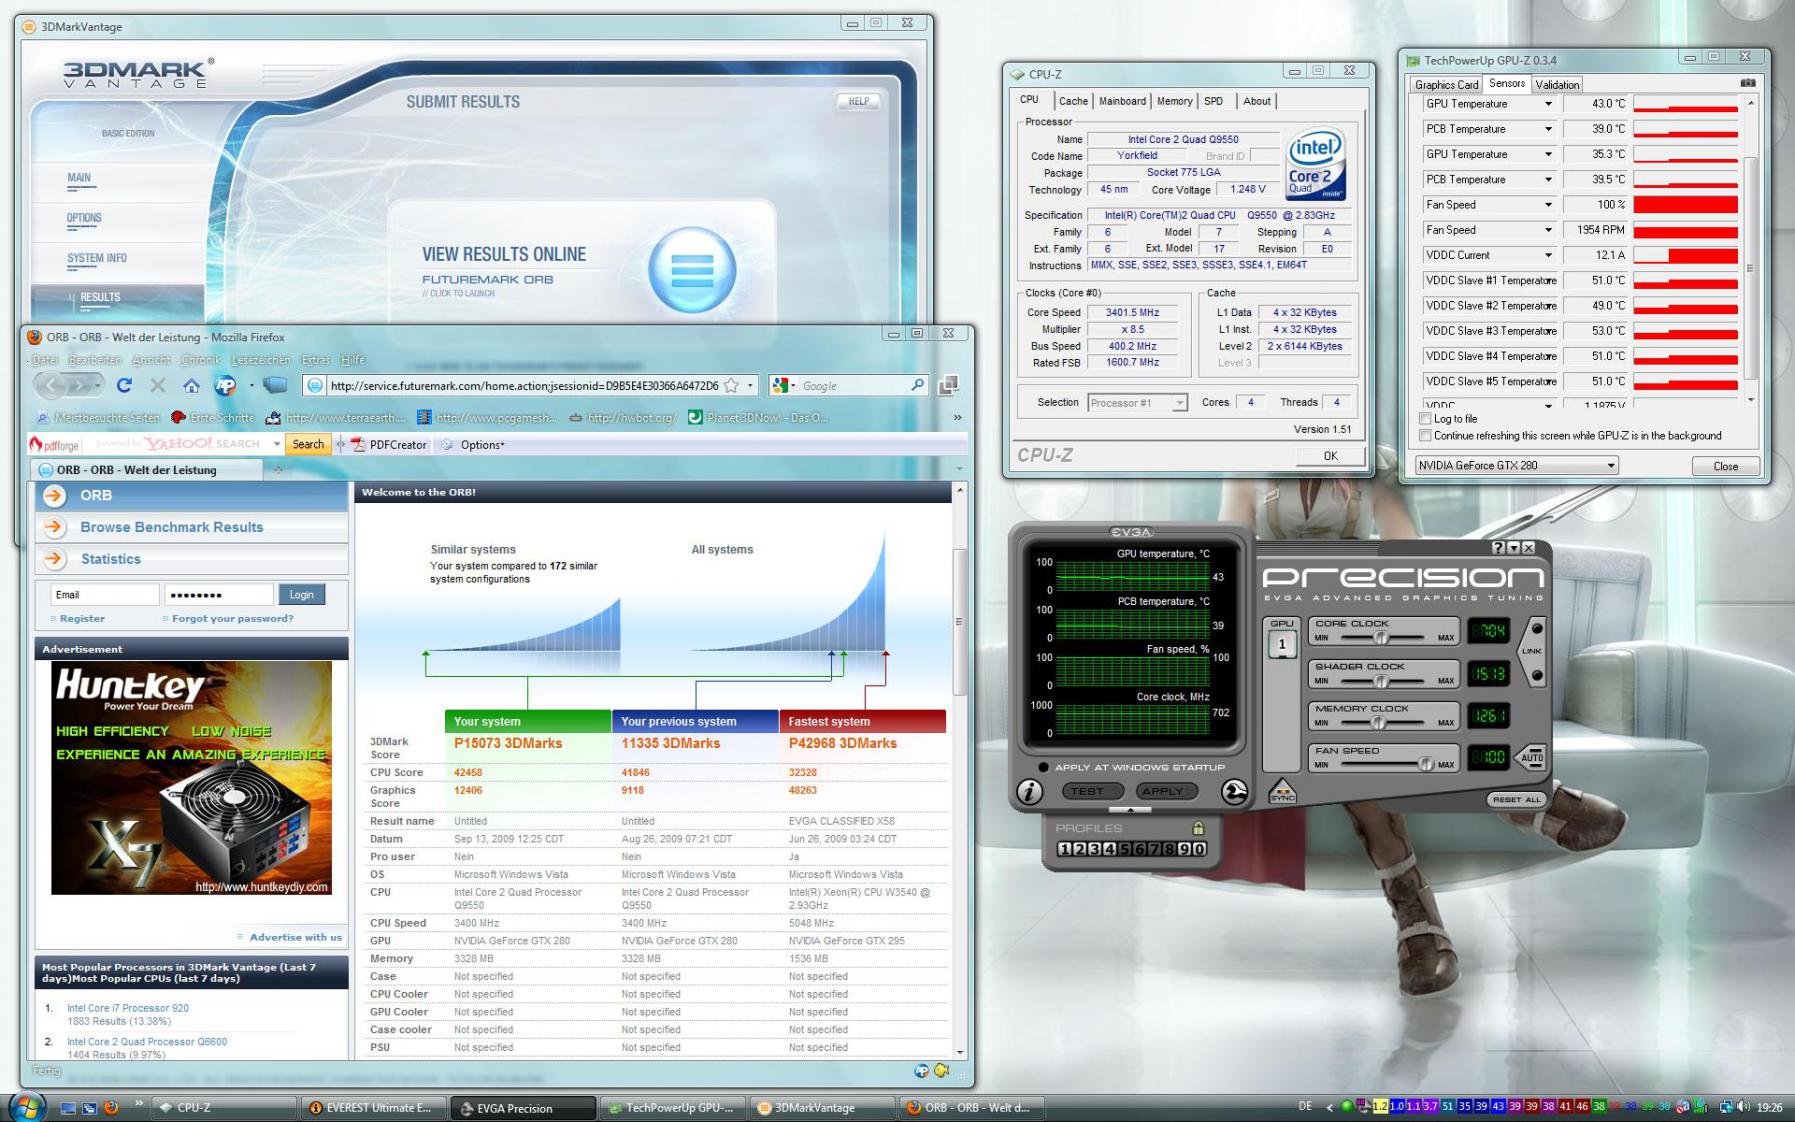
Task: Open the Processor #1 selection dropdown
Action: (x=1137, y=402)
